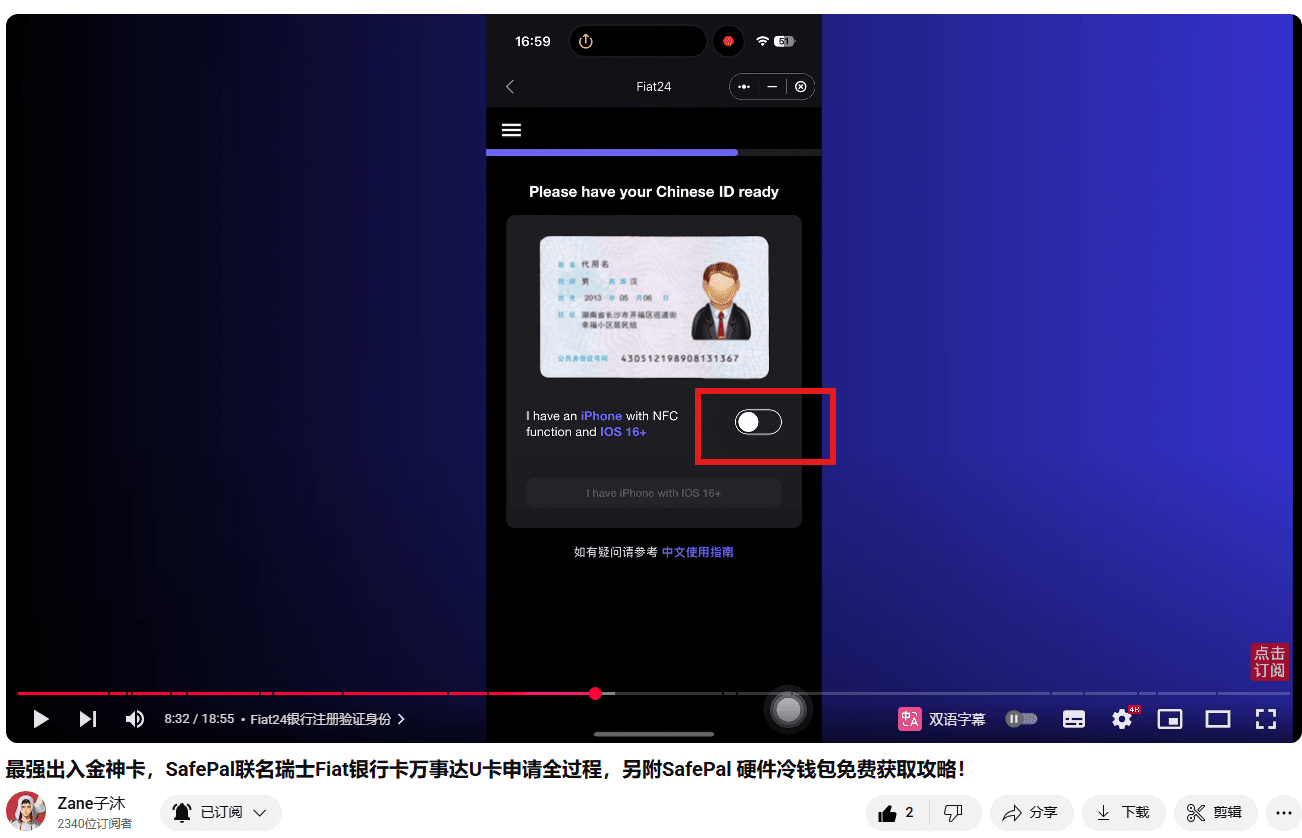Play the video
Screen dimensions: 1302x838
pyautogui.click(x=41, y=719)
